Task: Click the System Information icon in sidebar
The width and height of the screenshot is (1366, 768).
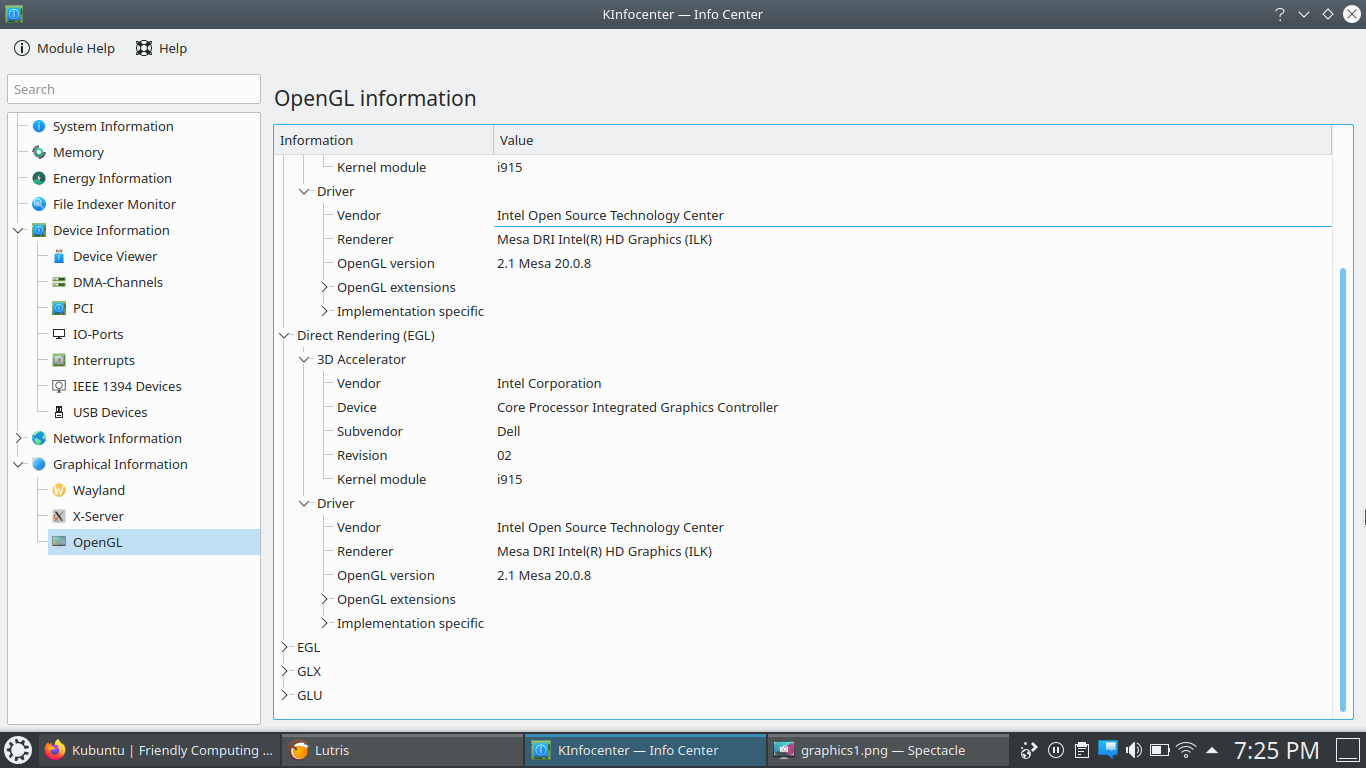Action: [39, 126]
